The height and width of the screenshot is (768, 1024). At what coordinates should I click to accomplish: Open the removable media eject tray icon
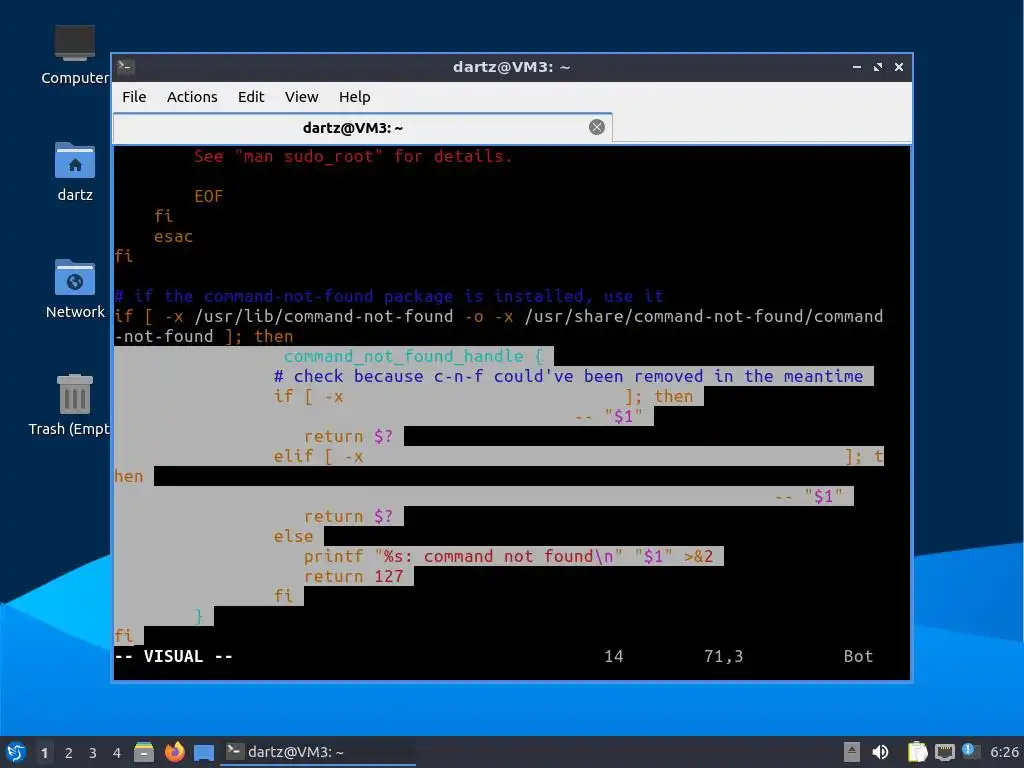tap(852, 752)
